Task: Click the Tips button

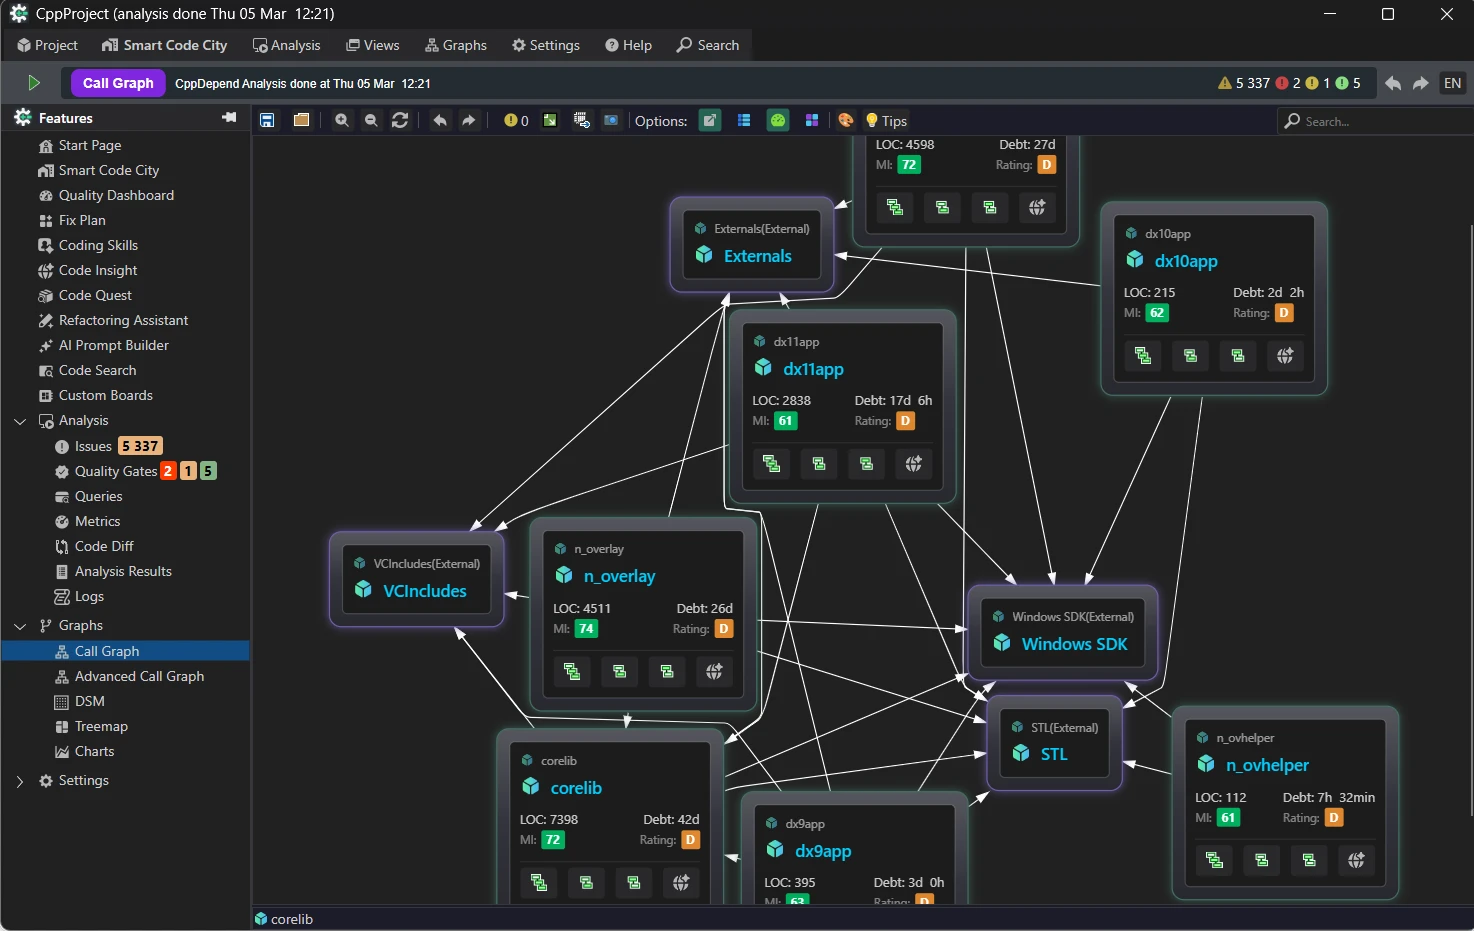Action: click(886, 120)
